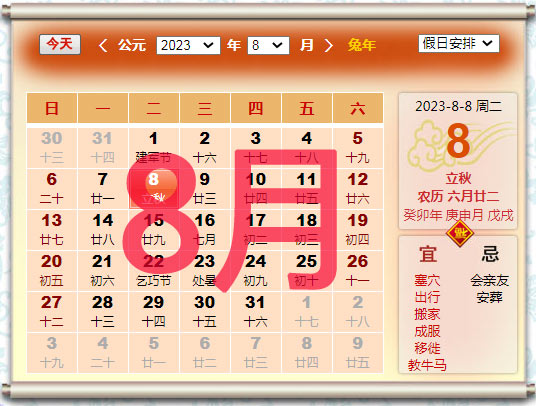Click 会亲友 in the 忌 list
536x406 pixels.
[x=490, y=280]
